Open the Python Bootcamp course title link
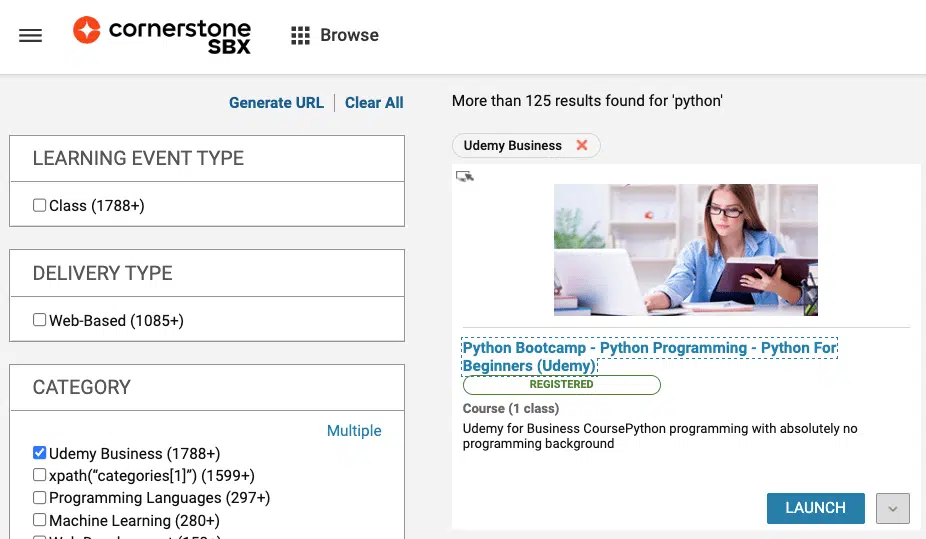This screenshot has height=539, width=926. 649,357
